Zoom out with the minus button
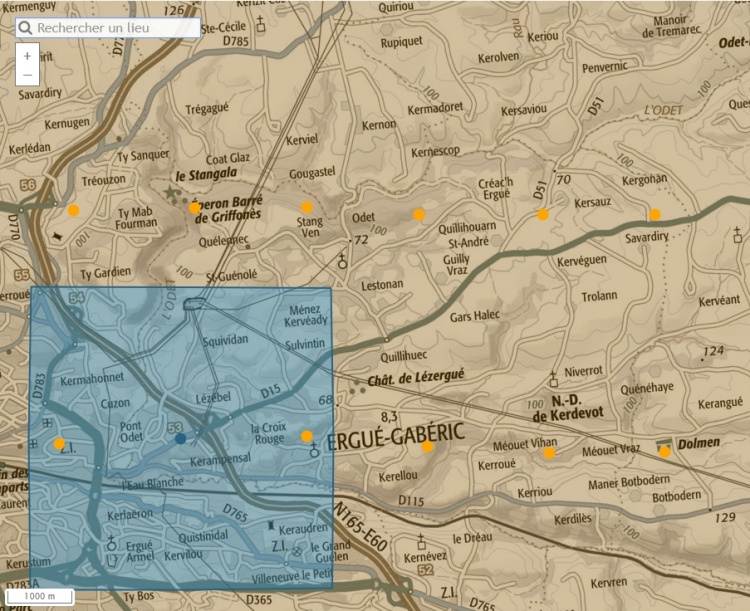 (27, 75)
